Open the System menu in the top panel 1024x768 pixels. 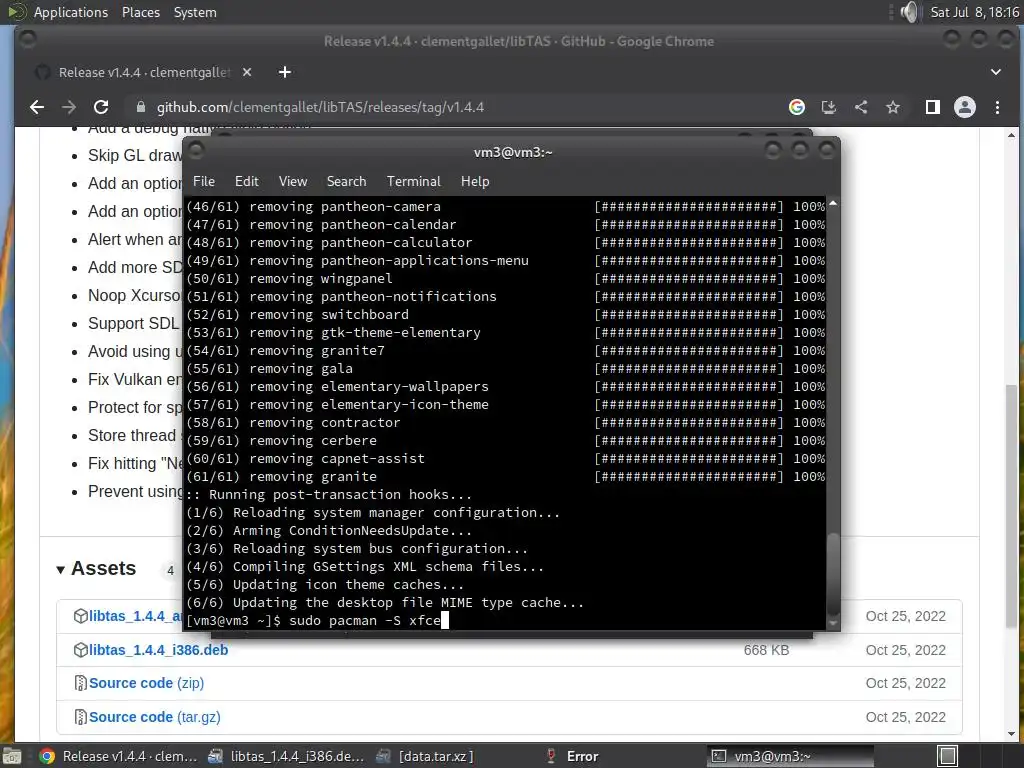(x=195, y=12)
